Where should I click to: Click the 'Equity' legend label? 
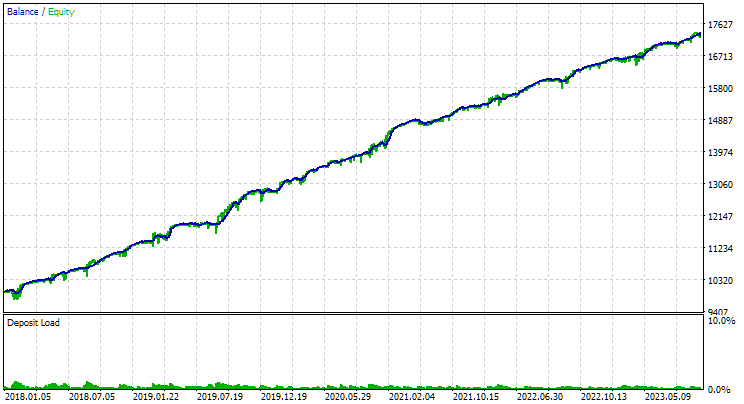61,12
